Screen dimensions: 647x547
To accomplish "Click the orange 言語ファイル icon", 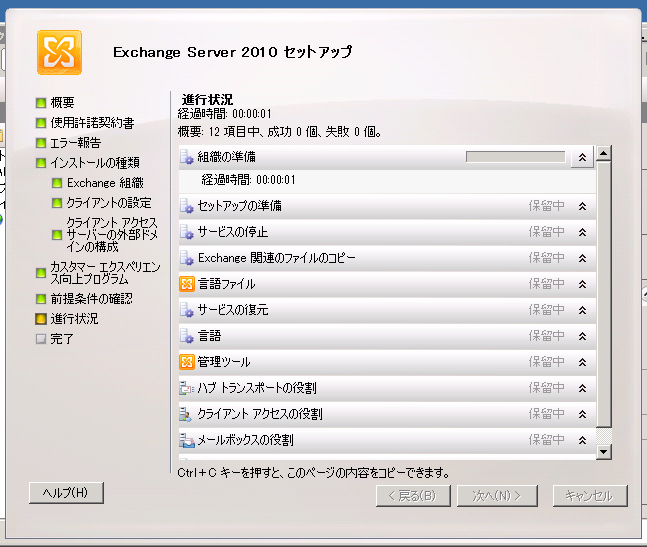I will [x=187, y=284].
